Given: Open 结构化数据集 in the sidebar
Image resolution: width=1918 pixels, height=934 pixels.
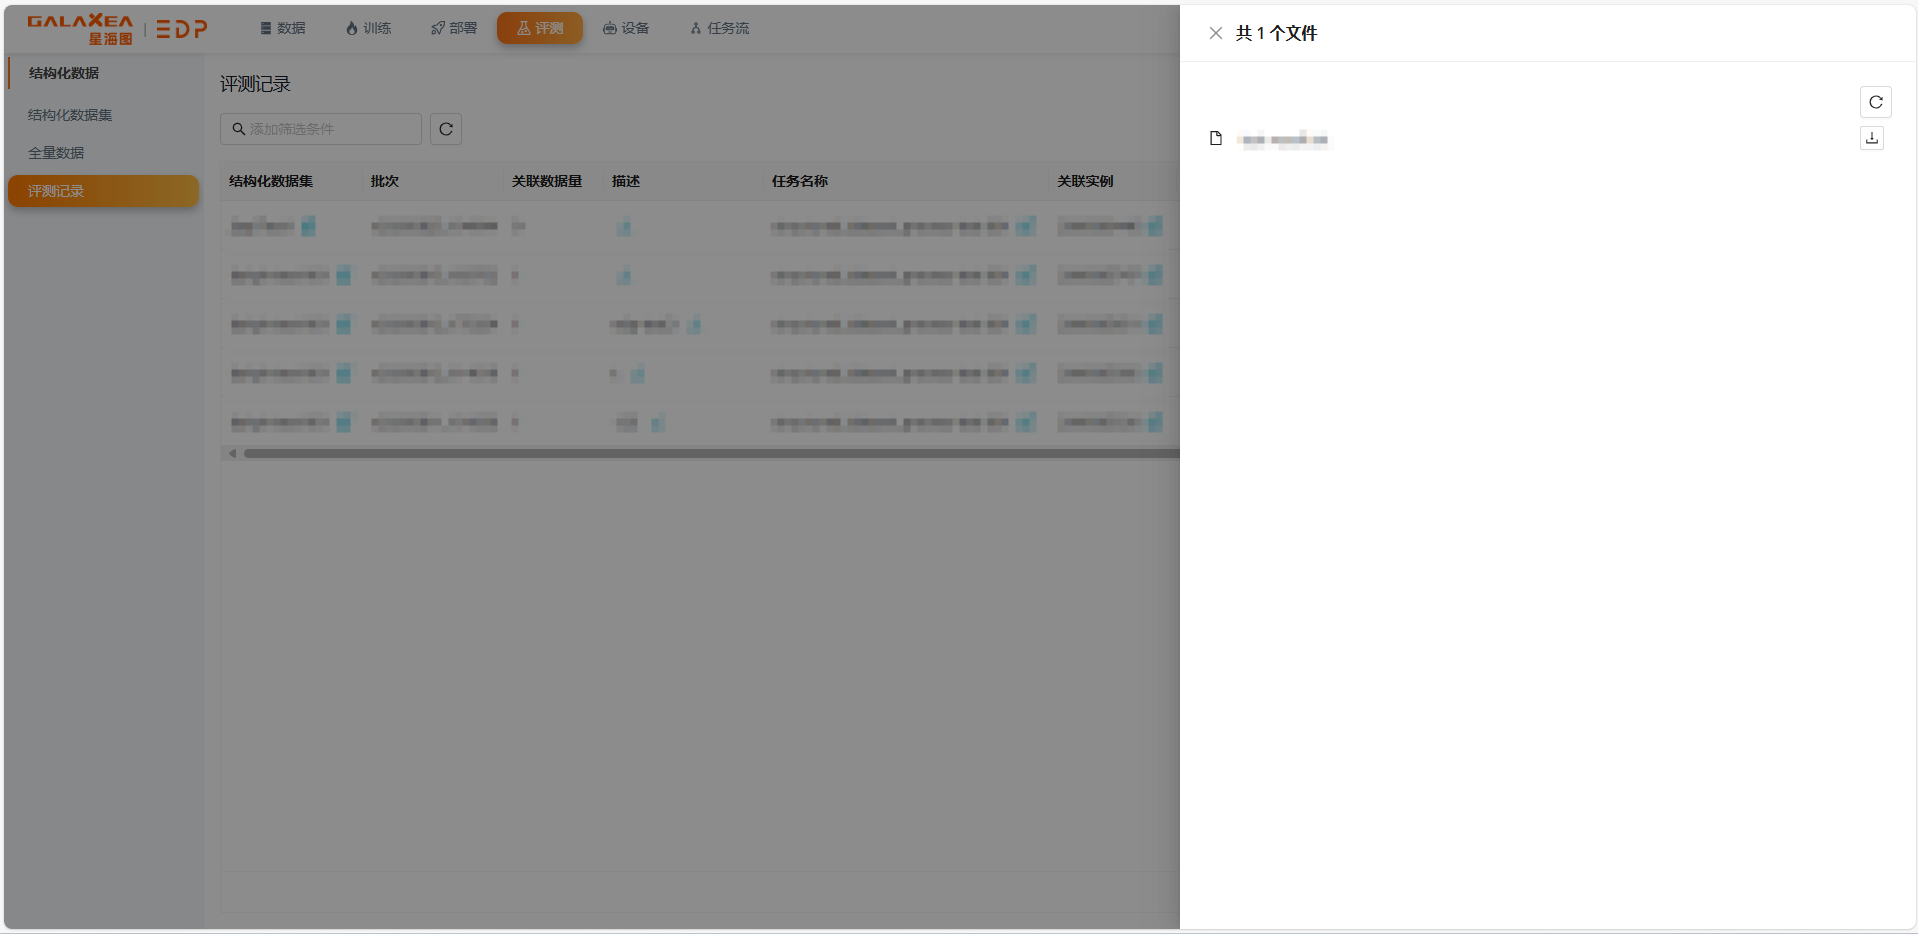Looking at the screenshot, I should [70, 115].
